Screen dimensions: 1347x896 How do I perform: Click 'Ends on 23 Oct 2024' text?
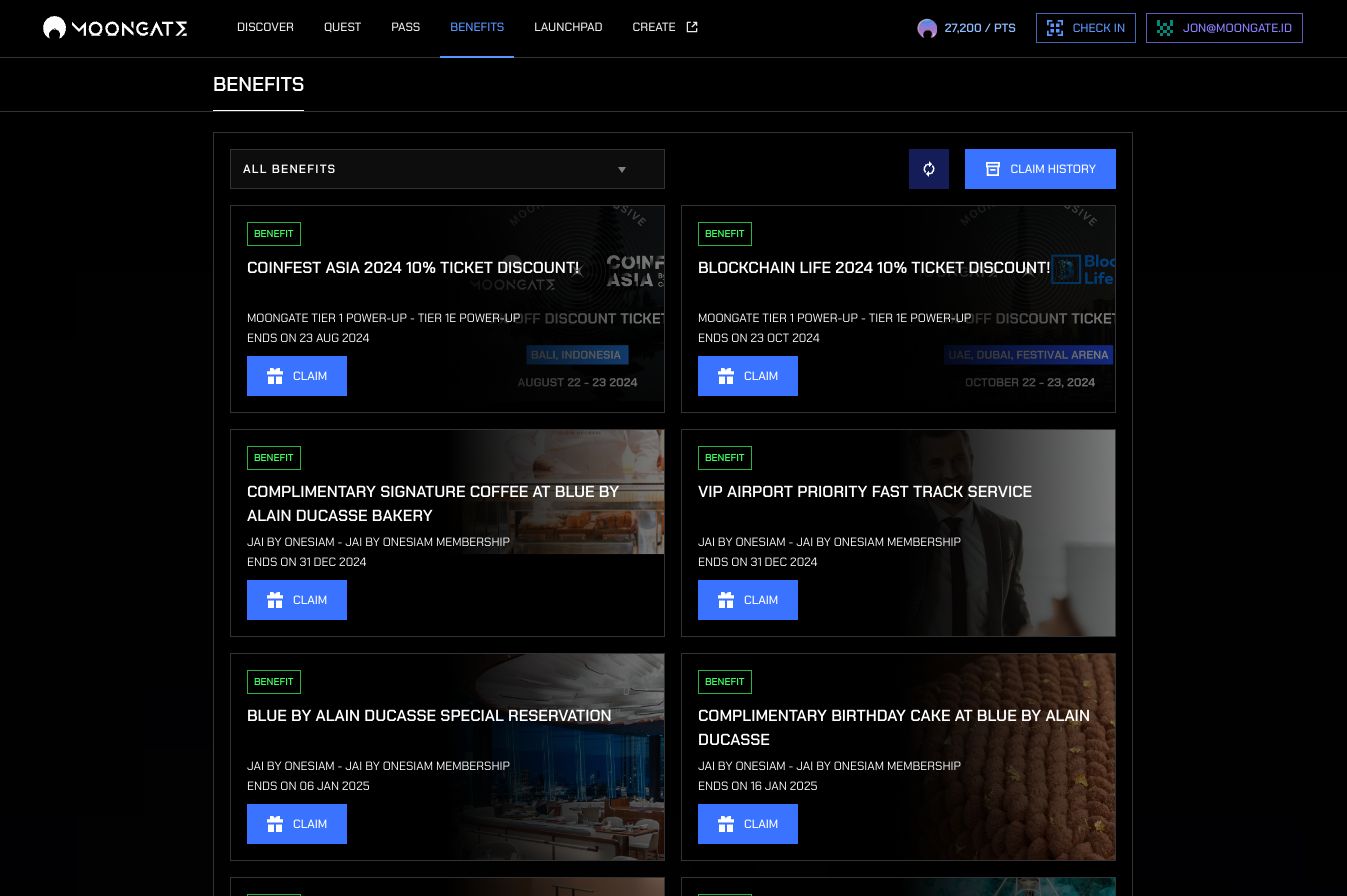click(759, 338)
